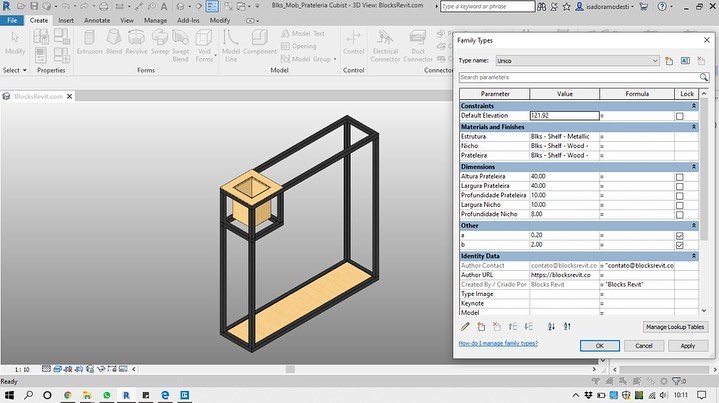Click the Print icon in quick access toolbar
Image resolution: width=719 pixels, height=403 pixels.
click(x=104, y=6)
